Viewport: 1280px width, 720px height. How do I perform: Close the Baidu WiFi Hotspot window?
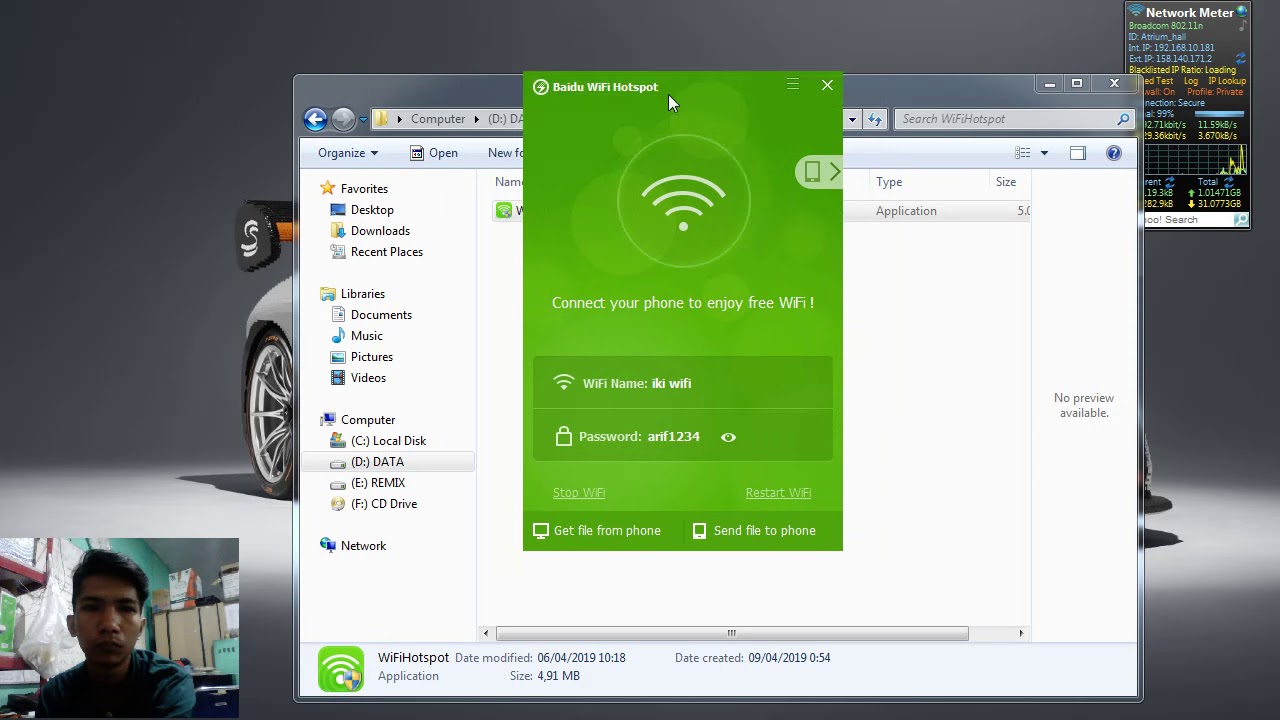point(827,85)
